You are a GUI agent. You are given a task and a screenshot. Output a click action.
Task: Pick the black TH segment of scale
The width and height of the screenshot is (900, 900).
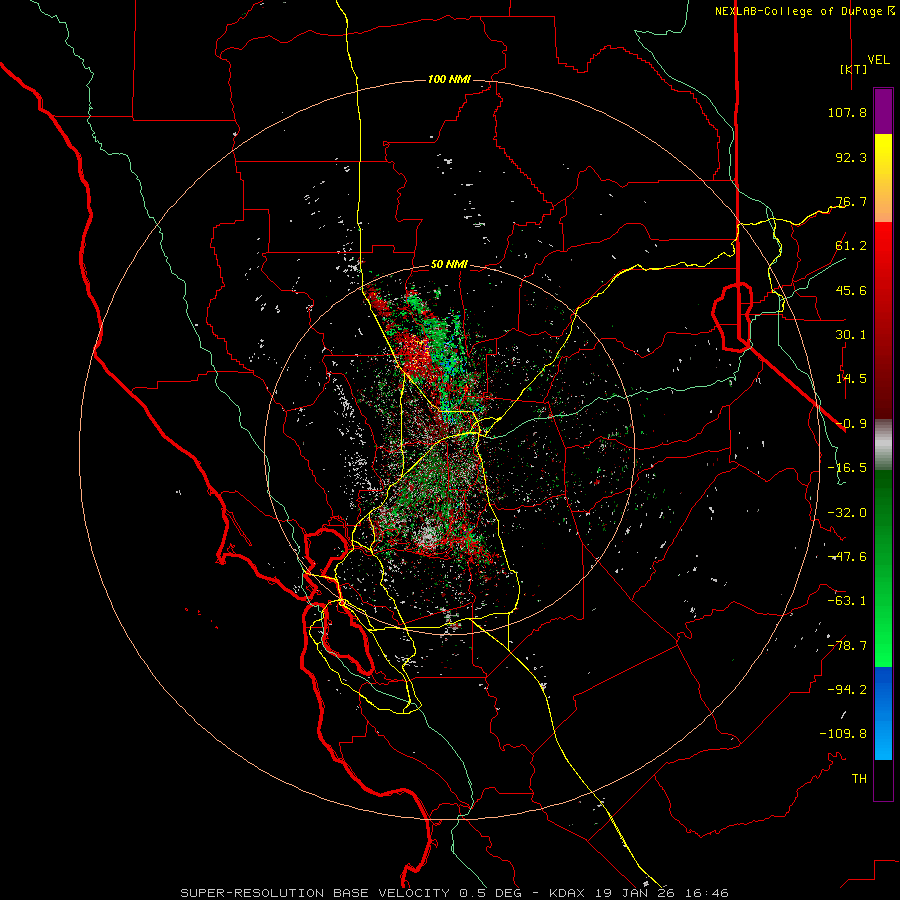coord(883,780)
